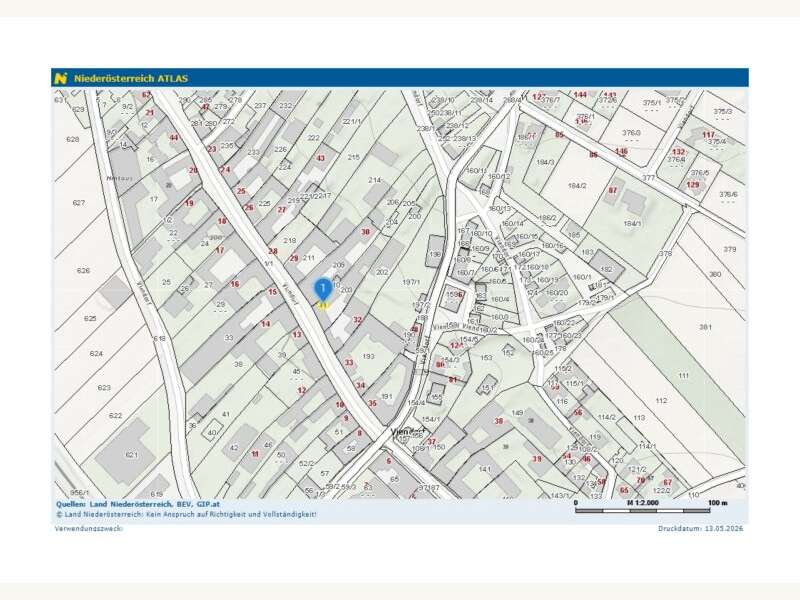Click the building on parcel 182
Image resolution: width=800 pixels, height=600 pixels.
tap(607, 267)
